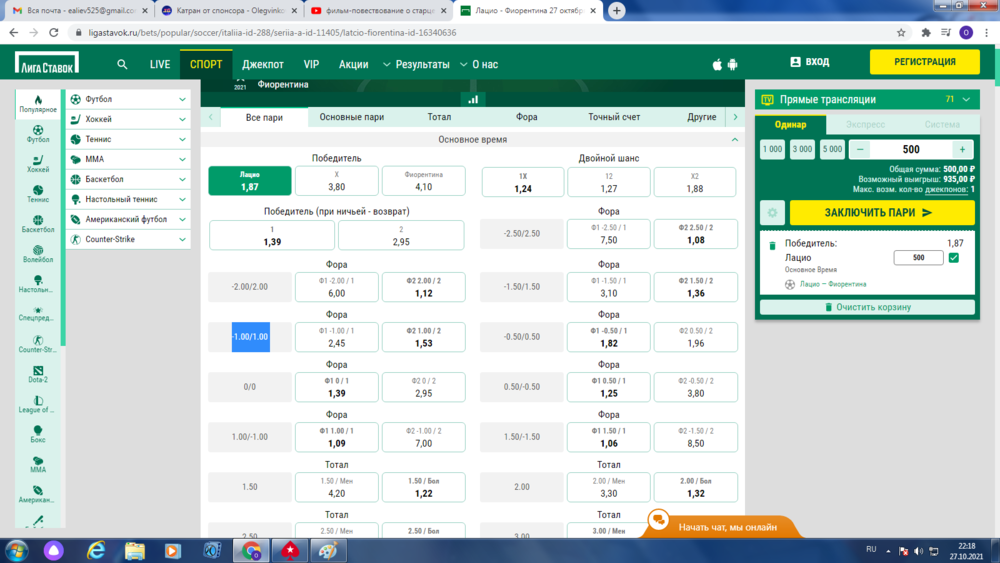The width and height of the screenshot is (1000, 563).
Task: Select Лацио winner odds 1,87
Action: pyautogui.click(x=250, y=181)
